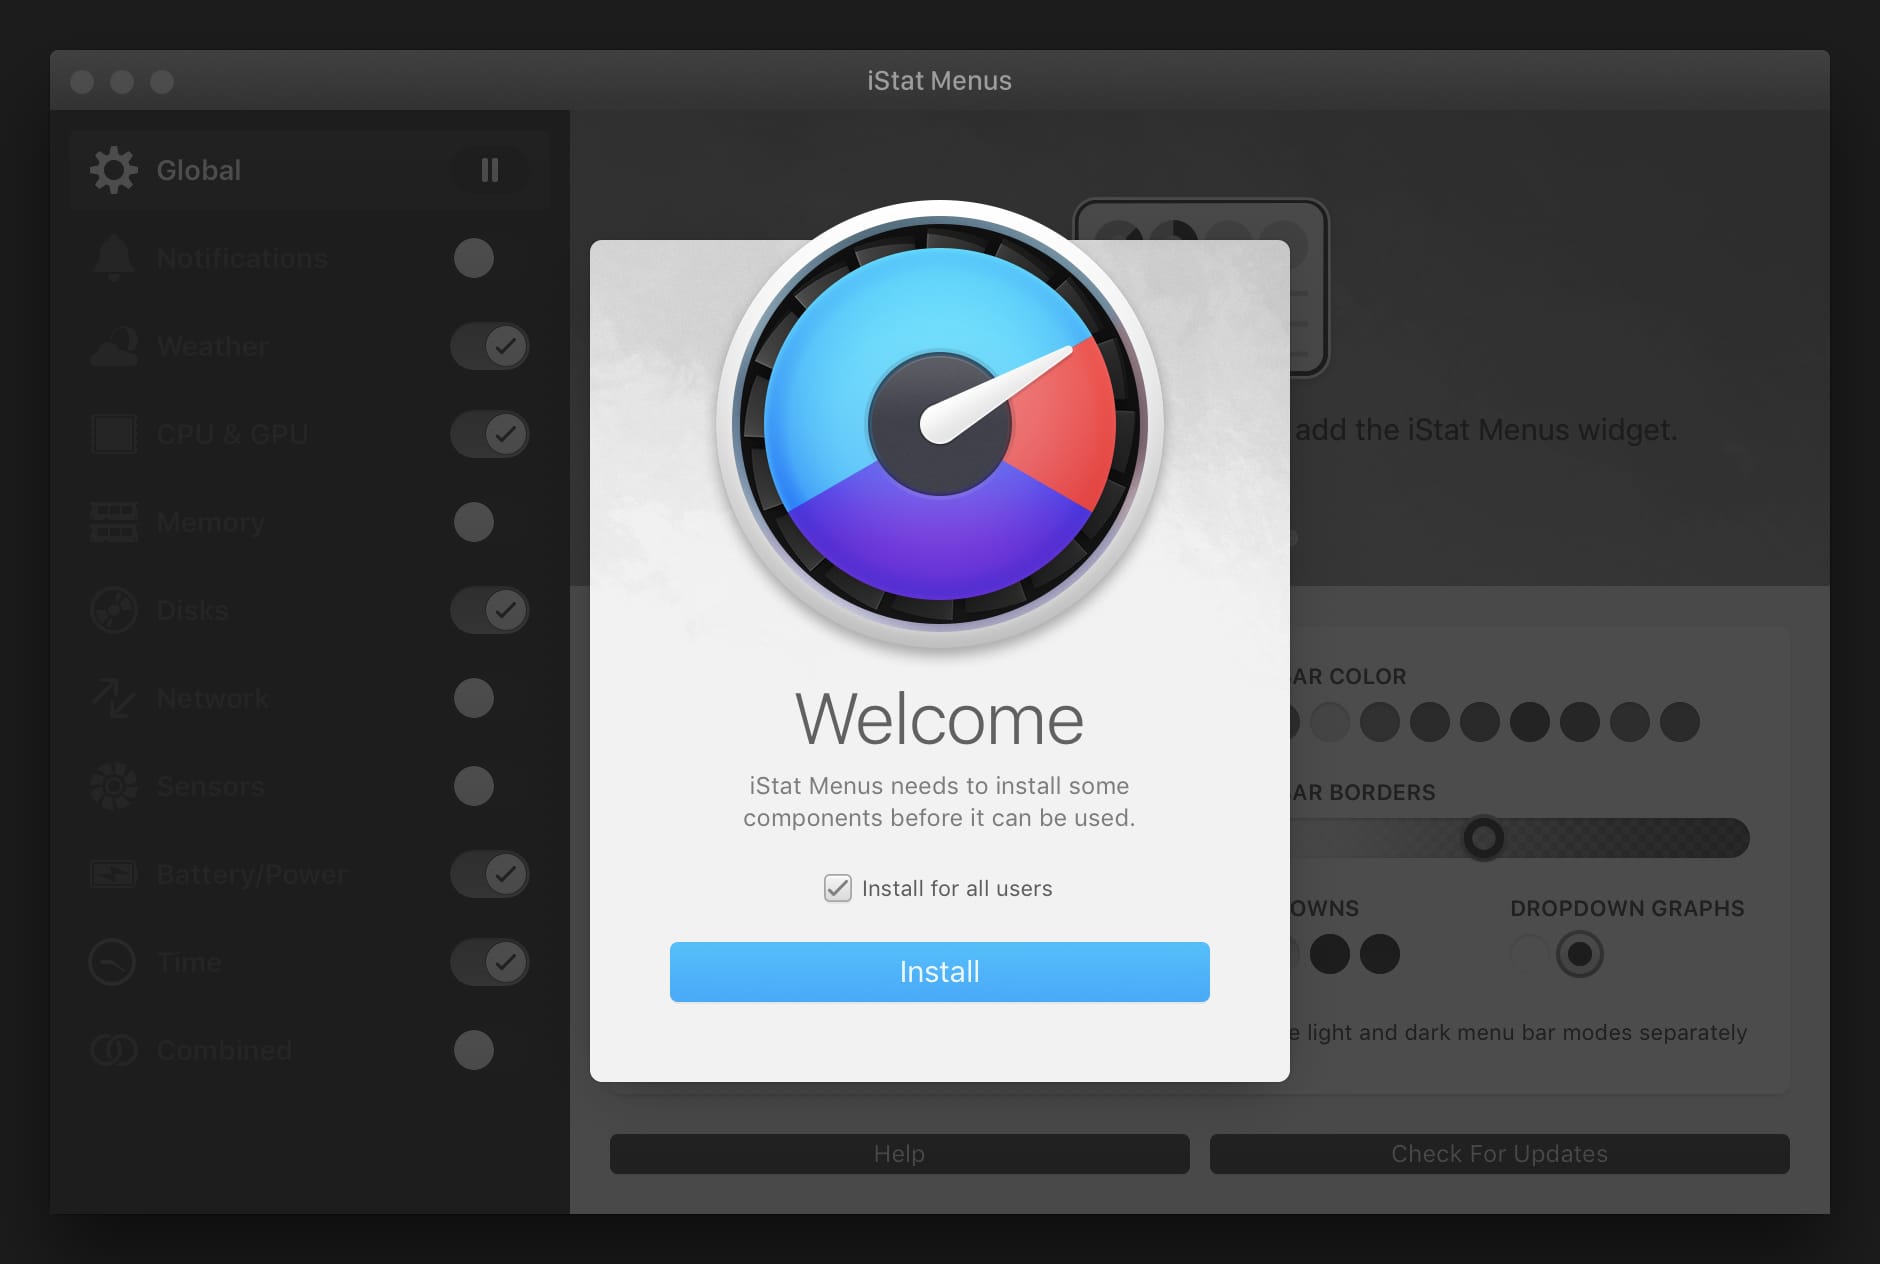Enable the Memory toggle switch
Viewport: 1880px width, 1264px height.
click(x=474, y=522)
